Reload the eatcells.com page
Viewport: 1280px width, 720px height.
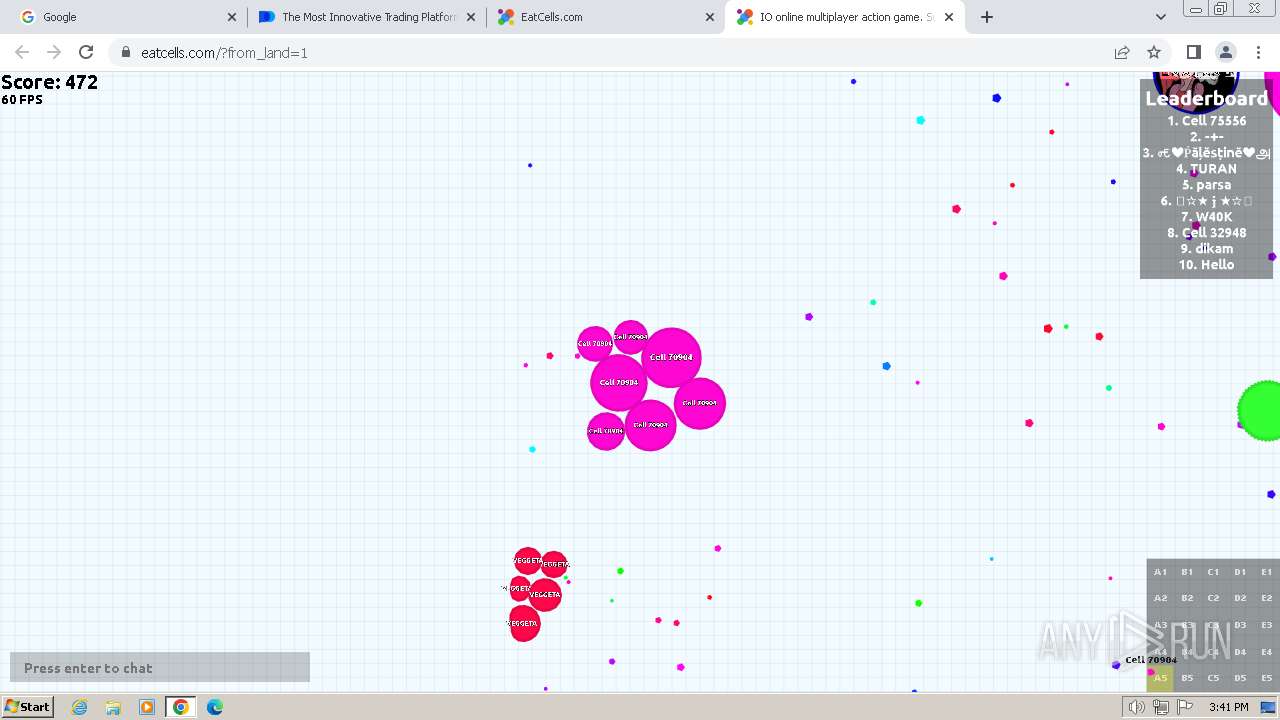(86, 52)
